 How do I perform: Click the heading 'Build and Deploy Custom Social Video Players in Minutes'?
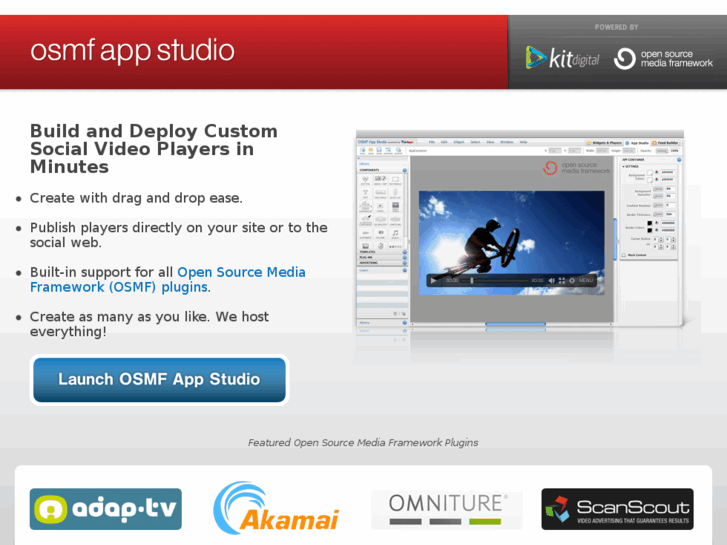pyautogui.click(x=154, y=149)
